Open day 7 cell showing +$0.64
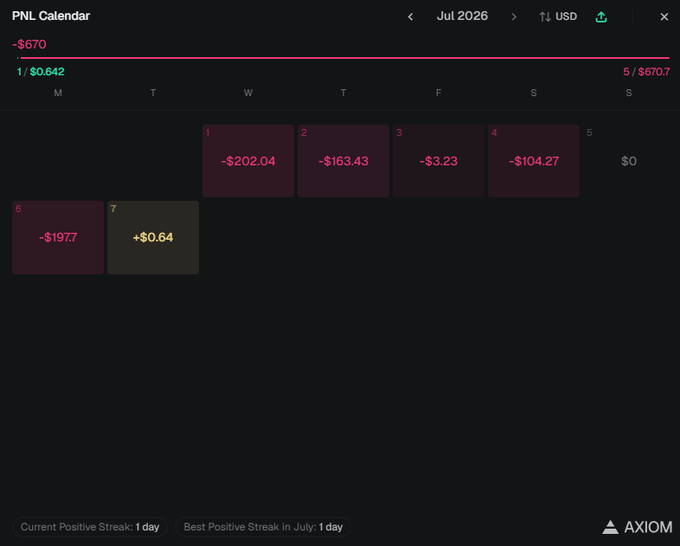The height and width of the screenshot is (546, 680). (153, 237)
